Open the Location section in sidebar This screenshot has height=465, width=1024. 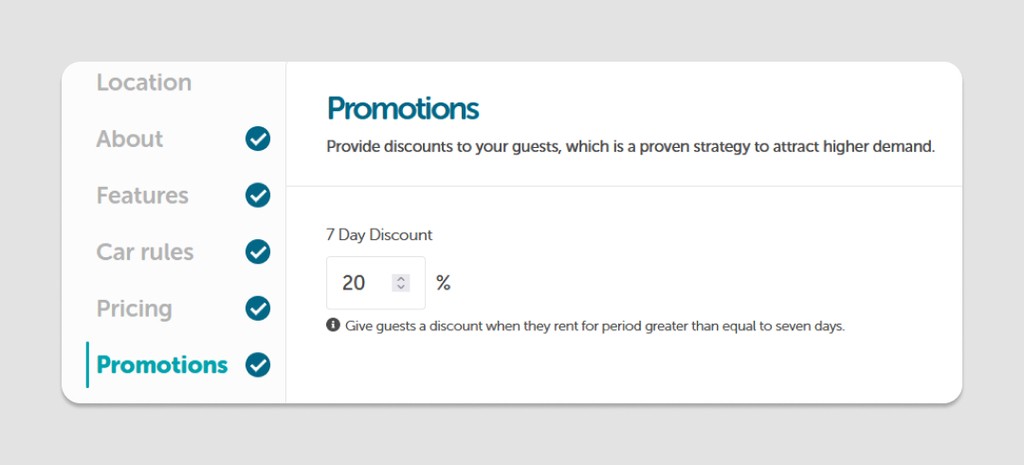point(143,83)
